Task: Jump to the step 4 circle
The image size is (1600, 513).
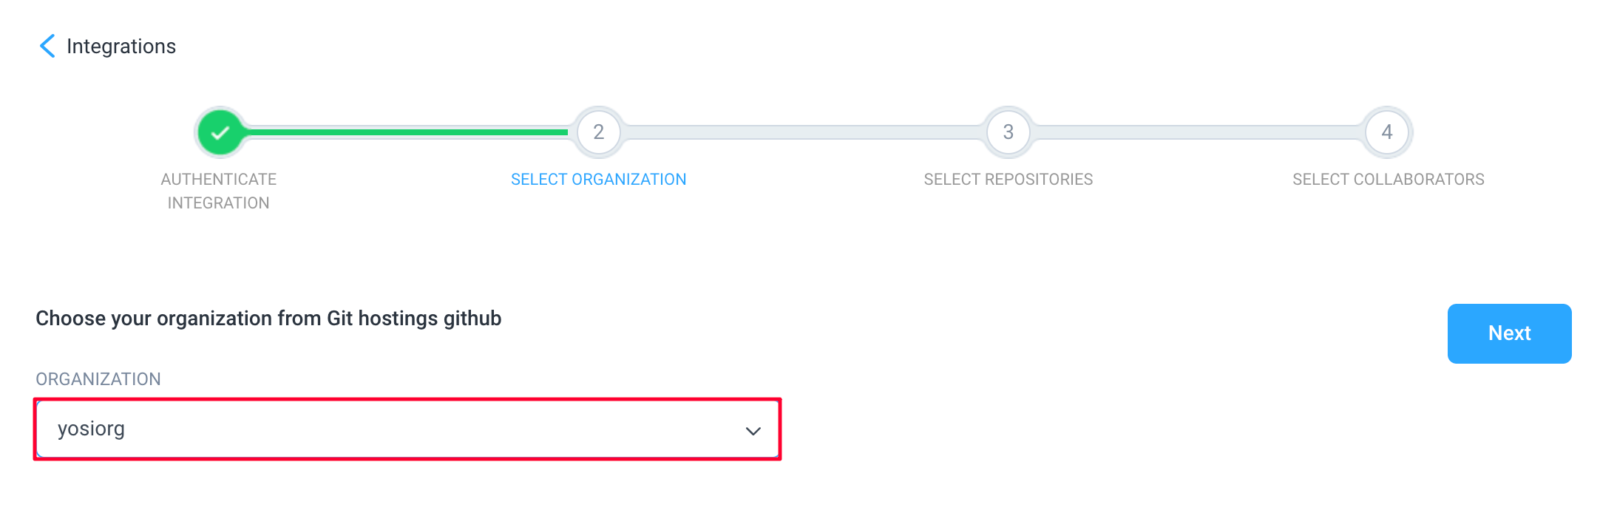Action: [x=1387, y=132]
